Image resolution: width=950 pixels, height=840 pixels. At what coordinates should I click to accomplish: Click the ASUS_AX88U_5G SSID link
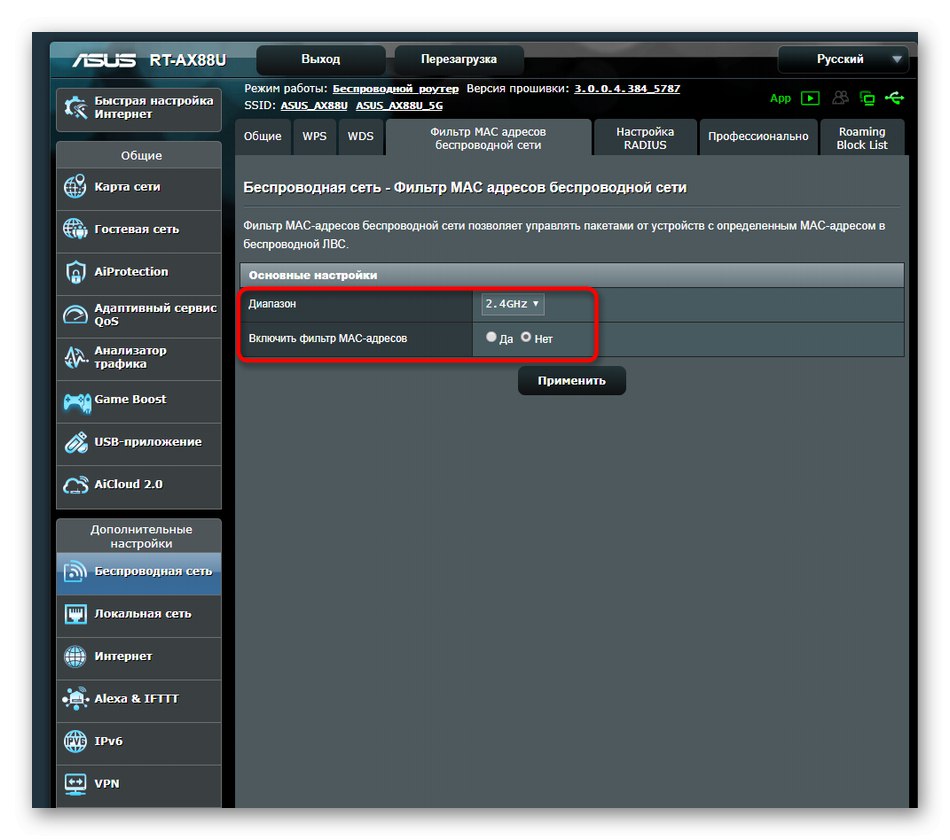tap(399, 105)
